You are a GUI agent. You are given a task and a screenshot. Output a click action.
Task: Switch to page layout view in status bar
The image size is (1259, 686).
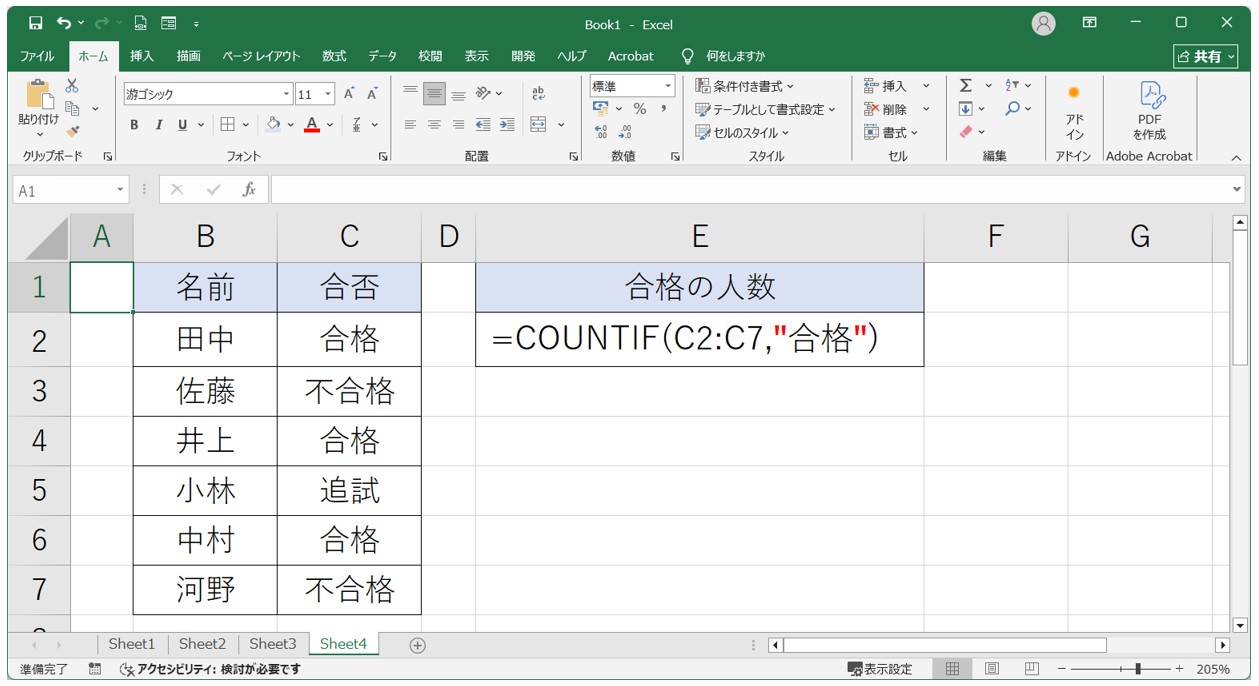coord(992,669)
